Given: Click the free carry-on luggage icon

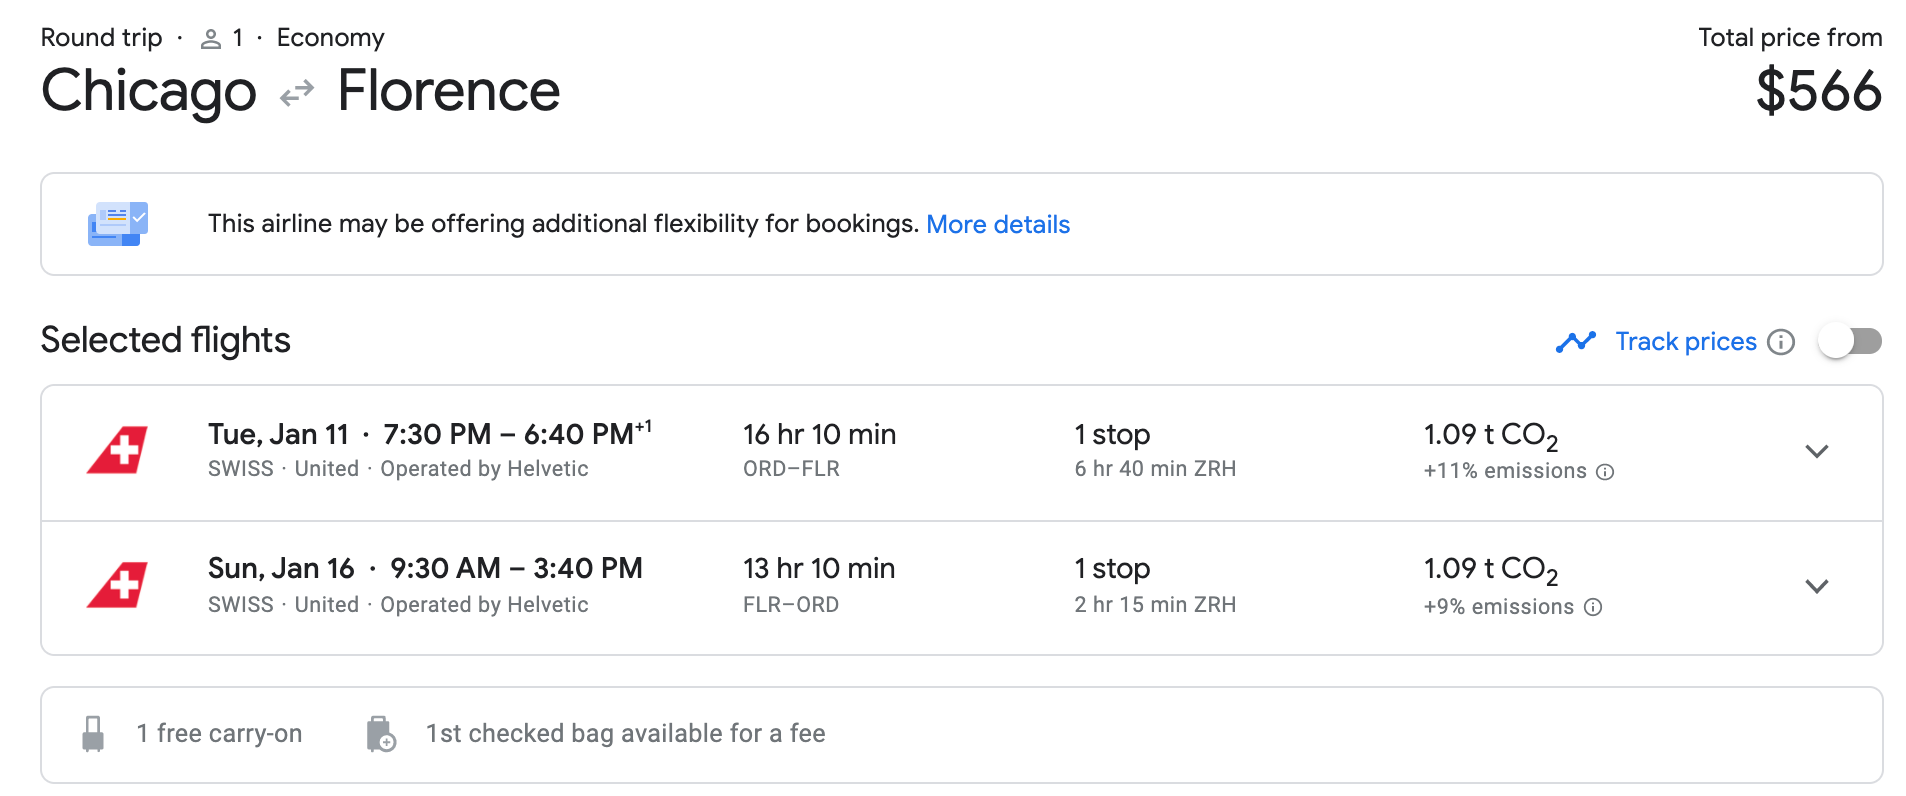Looking at the screenshot, I should coord(93,734).
